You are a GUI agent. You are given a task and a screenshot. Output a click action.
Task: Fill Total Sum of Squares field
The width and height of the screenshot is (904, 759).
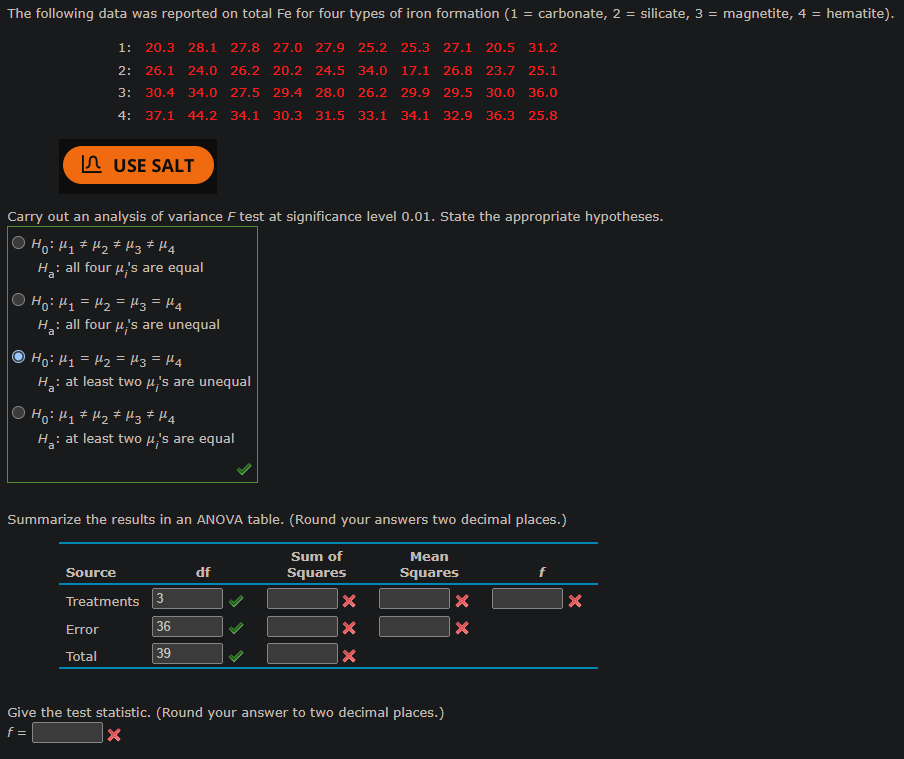302,653
